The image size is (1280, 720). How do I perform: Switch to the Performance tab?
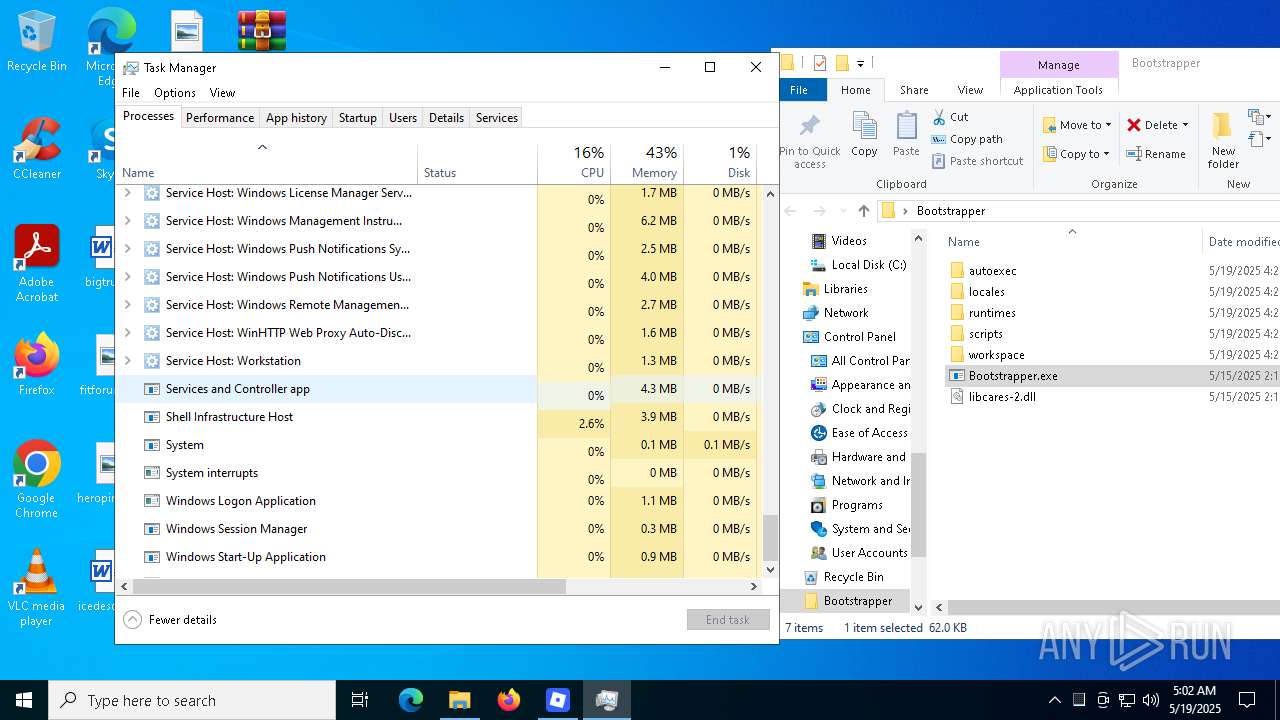coord(220,118)
